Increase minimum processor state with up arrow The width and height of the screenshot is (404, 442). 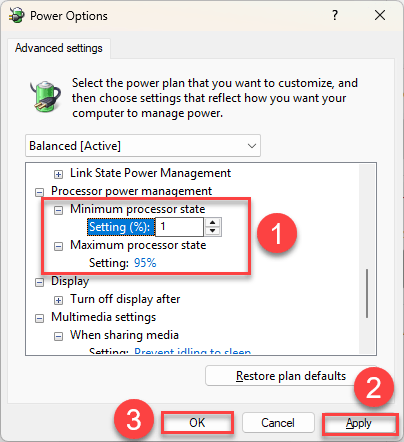point(213,223)
